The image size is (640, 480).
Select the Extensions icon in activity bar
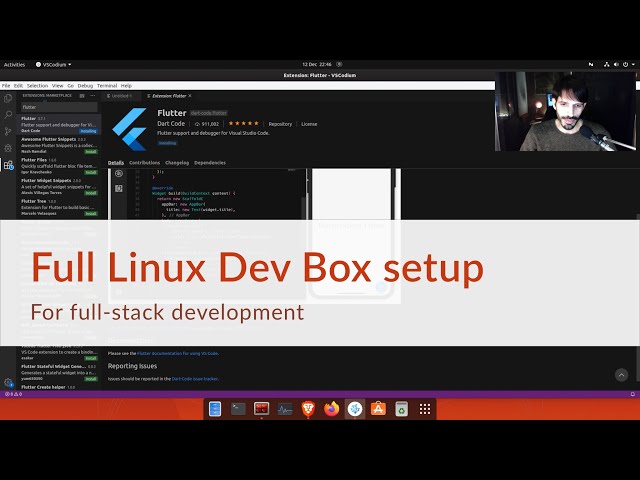8,165
